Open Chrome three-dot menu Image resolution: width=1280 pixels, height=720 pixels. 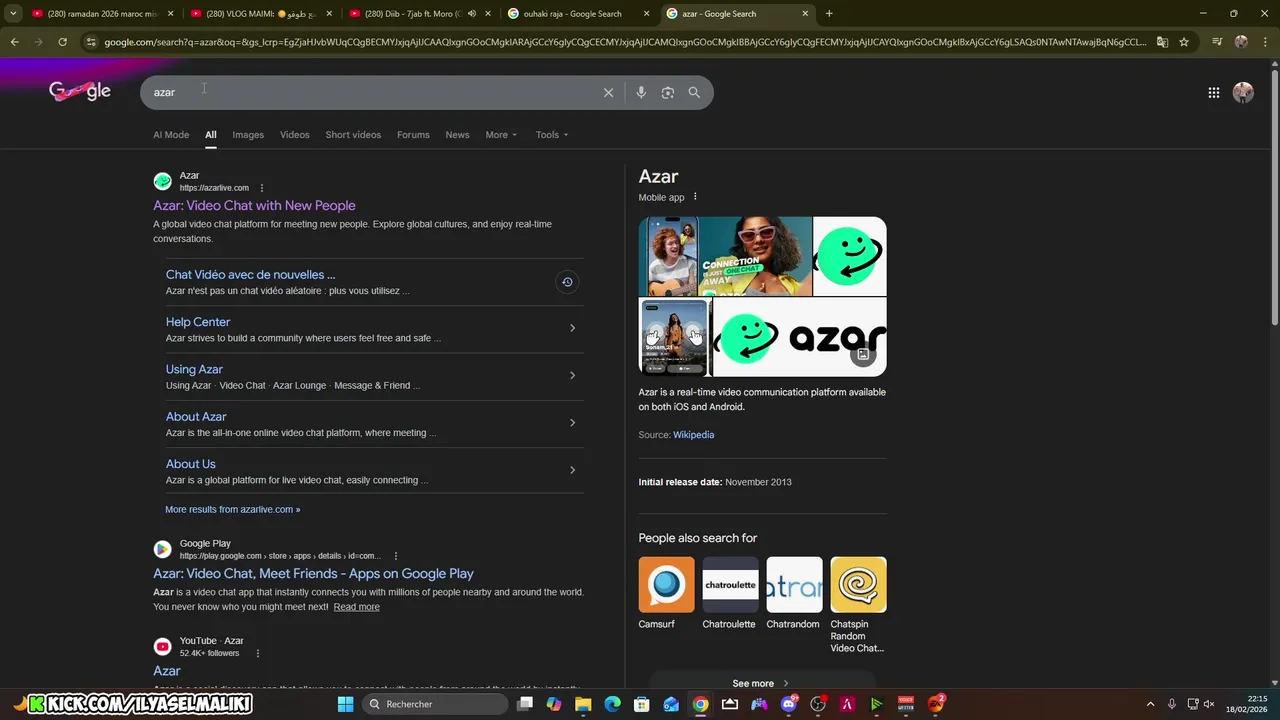click(x=1266, y=42)
